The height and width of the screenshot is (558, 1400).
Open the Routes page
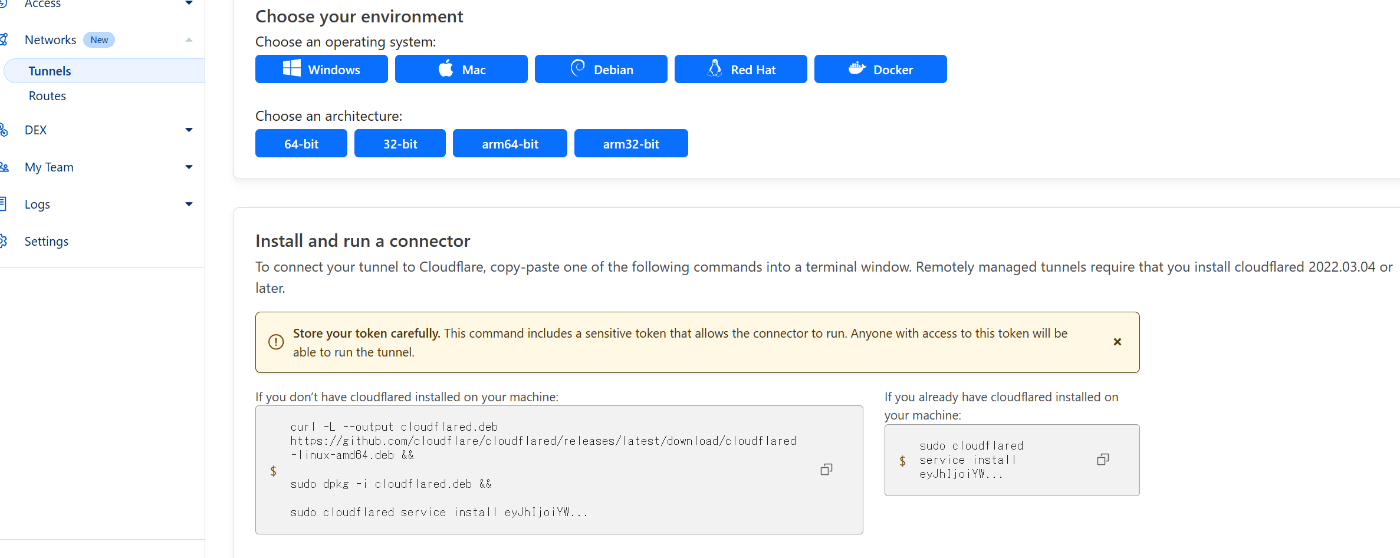[47, 96]
